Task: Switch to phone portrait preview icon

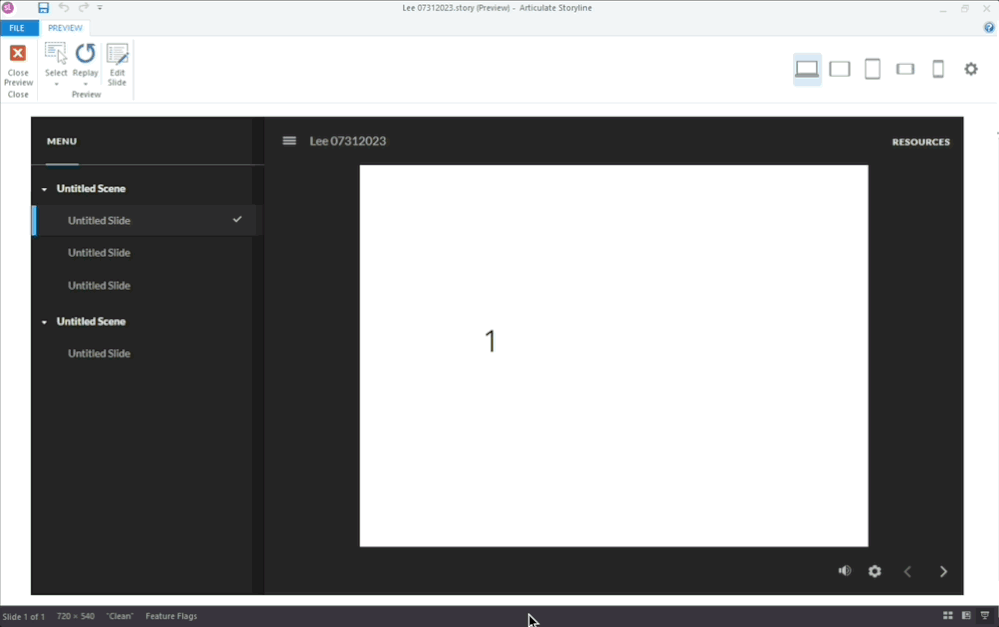Action: (938, 69)
